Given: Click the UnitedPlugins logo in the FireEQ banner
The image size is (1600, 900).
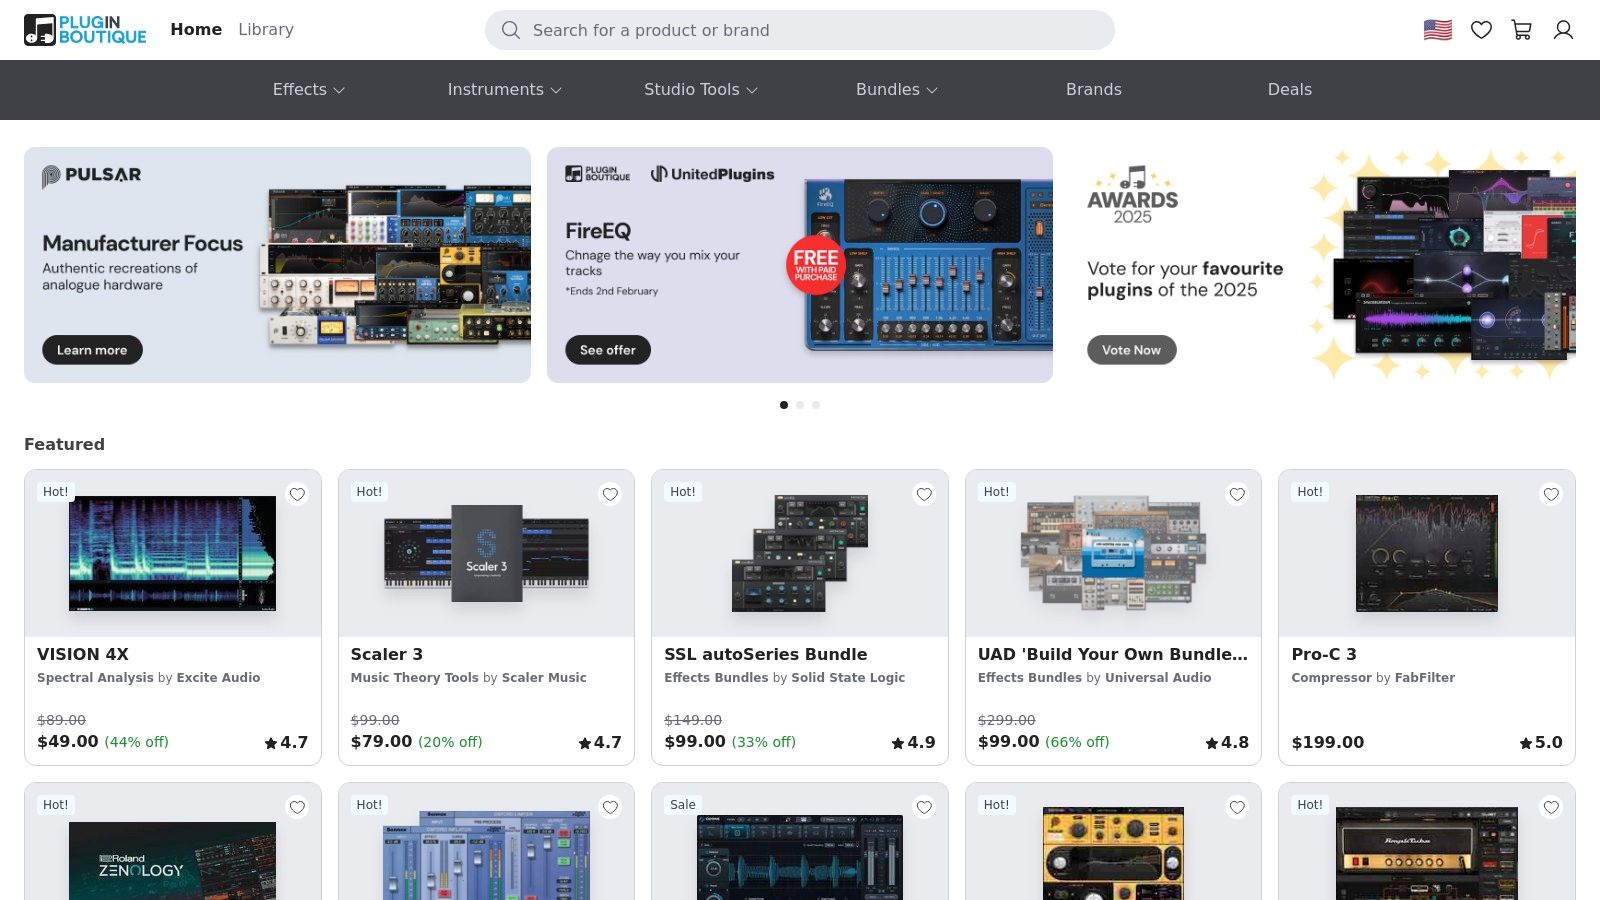Looking at the screenshot, I should coord(714,173).
